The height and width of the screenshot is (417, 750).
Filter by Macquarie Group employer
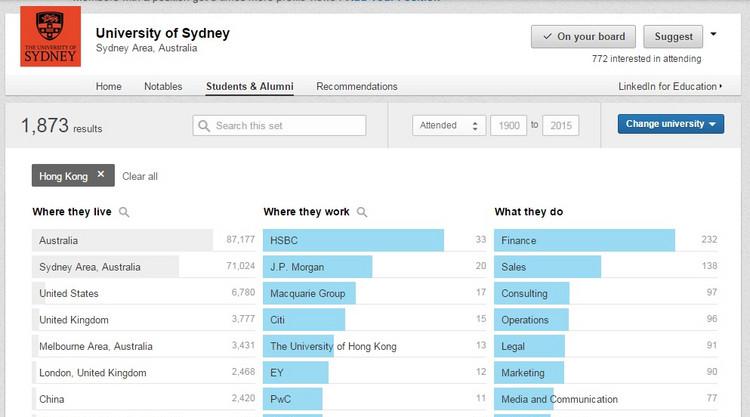(x=375, y=293)
